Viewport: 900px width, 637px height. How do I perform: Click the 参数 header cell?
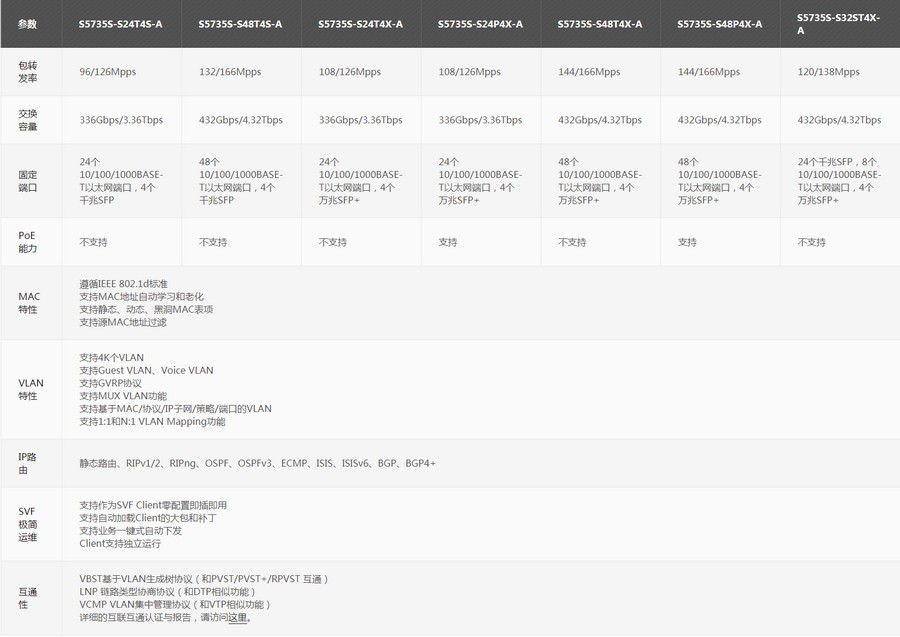(27, 24)
